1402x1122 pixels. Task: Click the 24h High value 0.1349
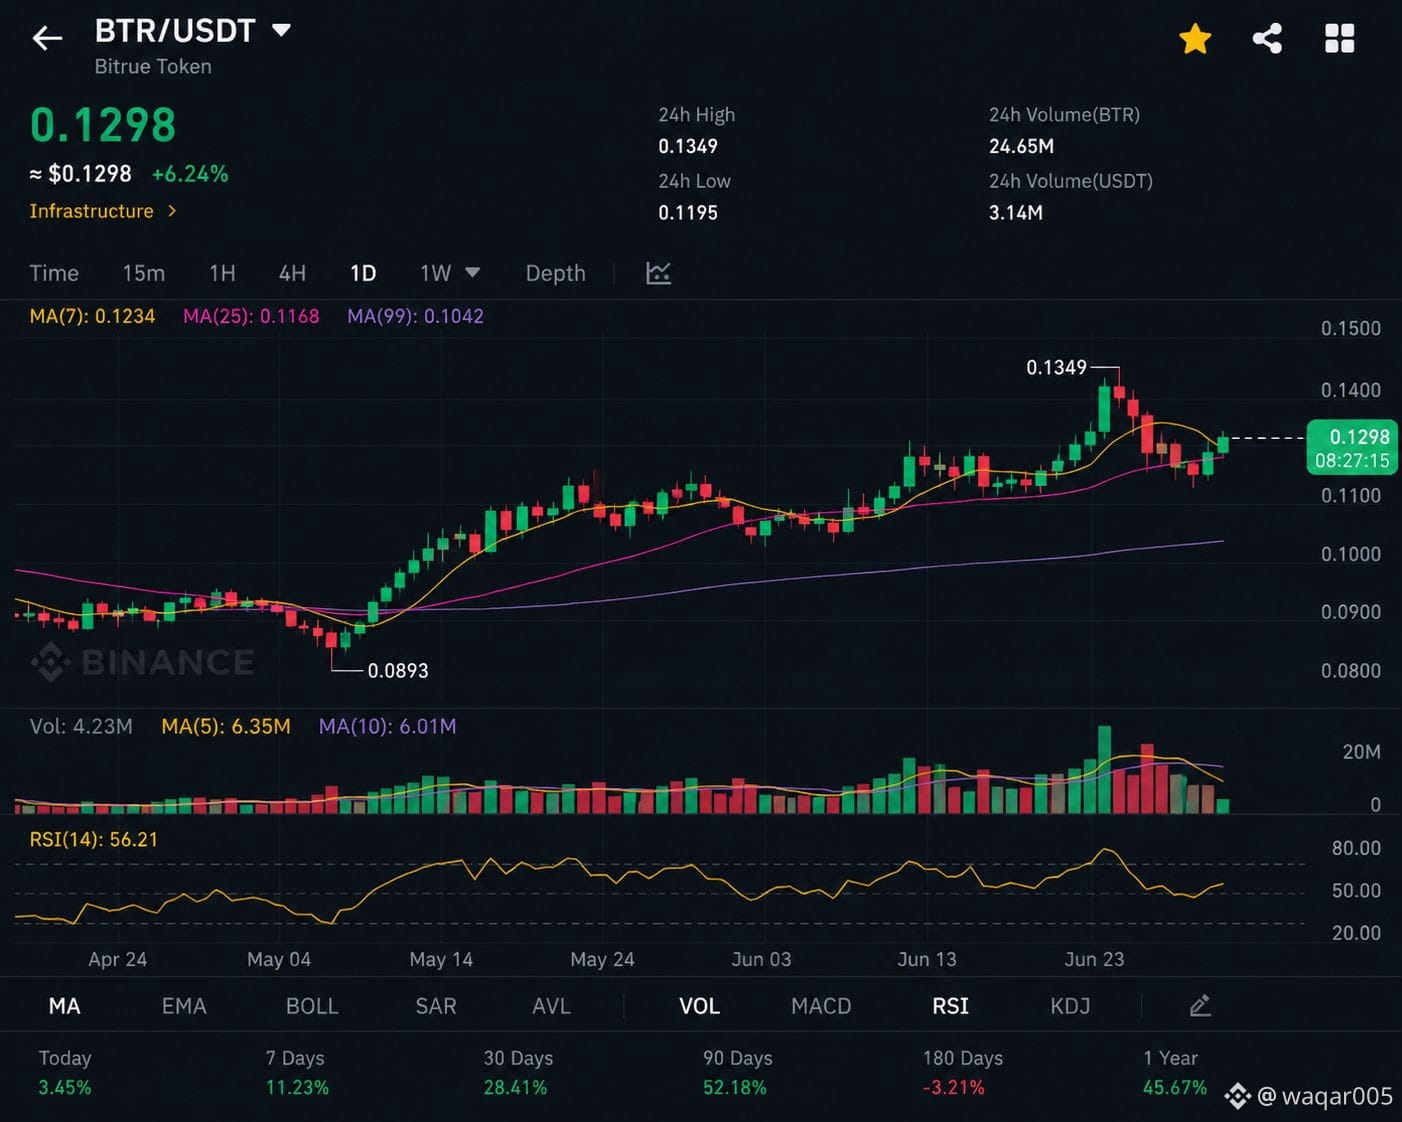[x=688, y=146]
